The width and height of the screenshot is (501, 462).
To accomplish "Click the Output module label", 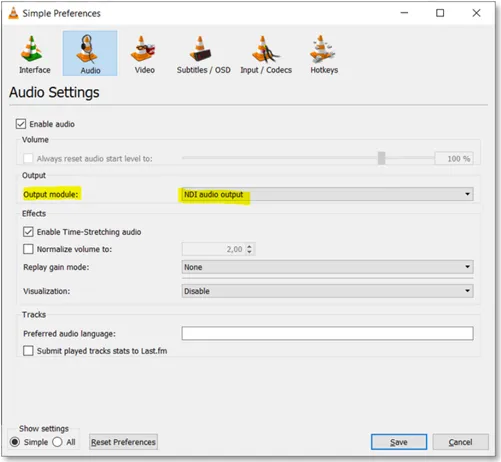I will coord(51,194).
